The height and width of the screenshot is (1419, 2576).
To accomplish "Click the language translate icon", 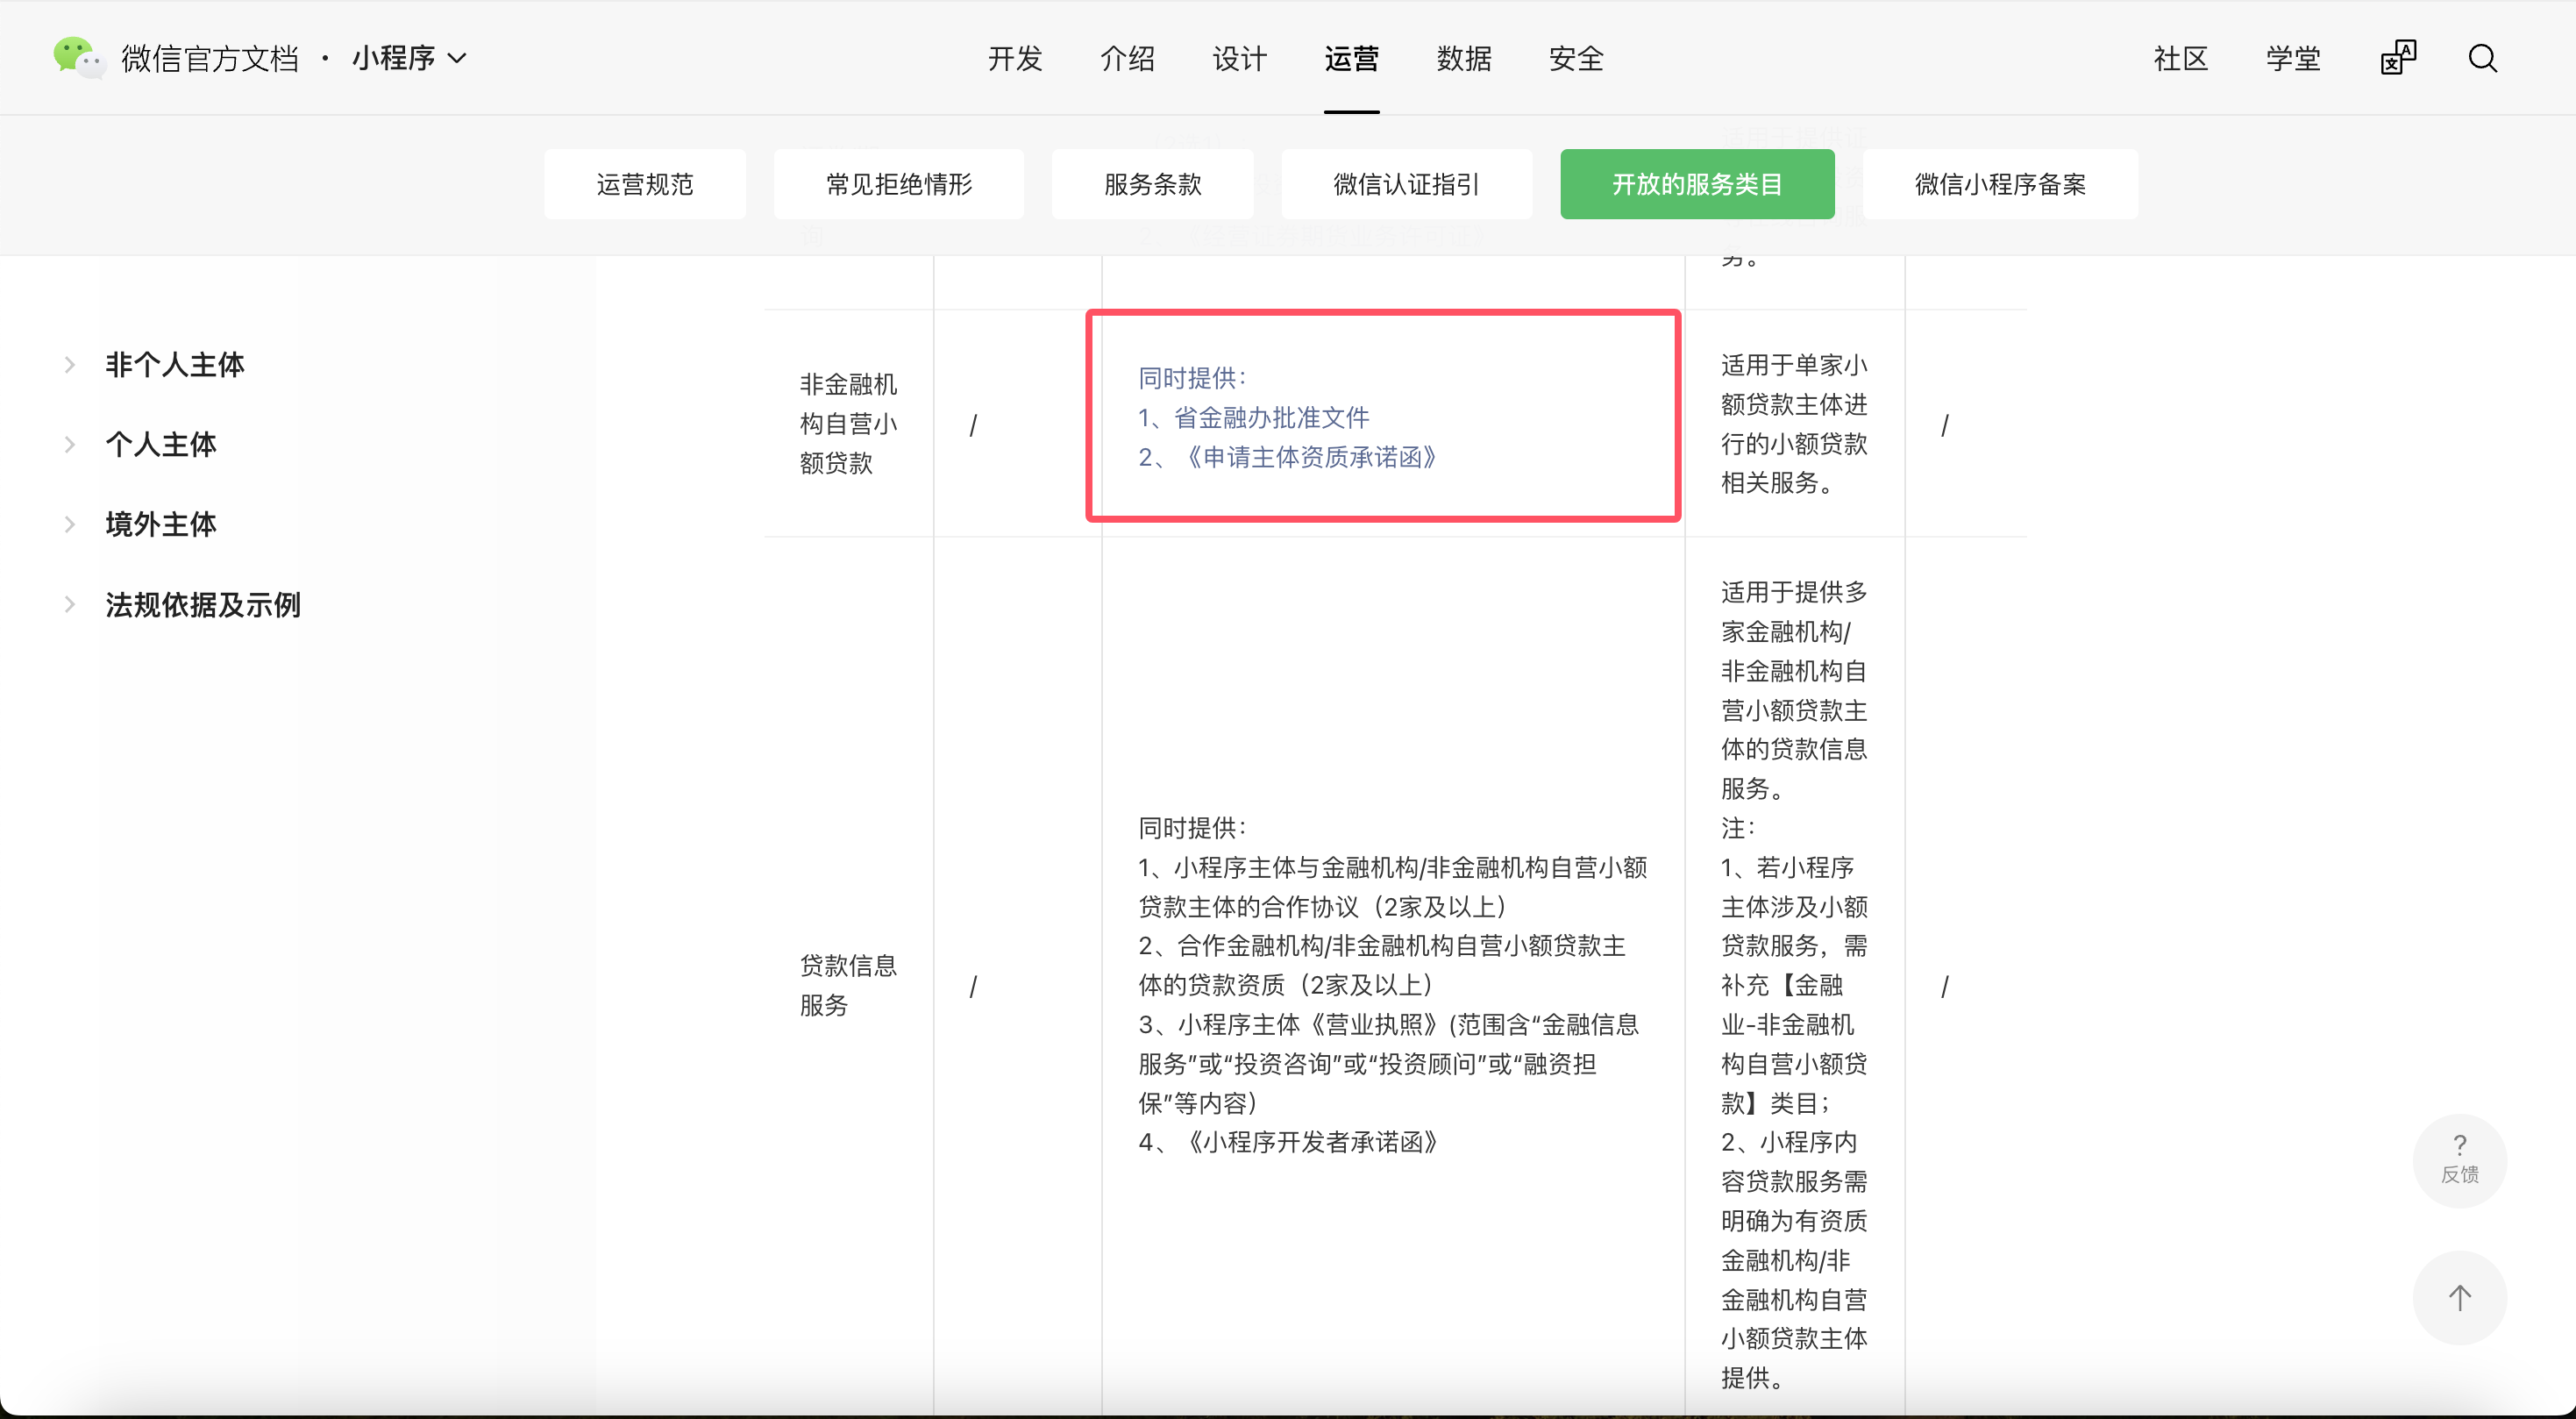I will click(2398, 58).
